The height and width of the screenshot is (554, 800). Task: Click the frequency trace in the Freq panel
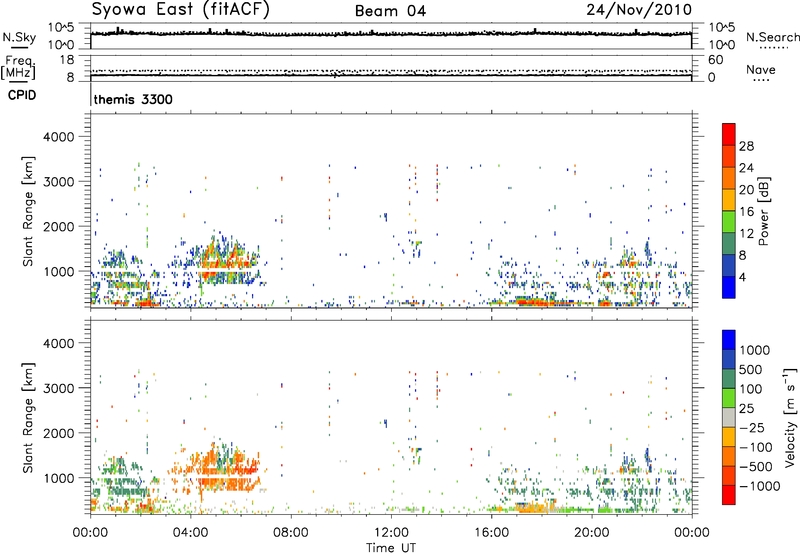pyautogui.click(x=391, y=75)
